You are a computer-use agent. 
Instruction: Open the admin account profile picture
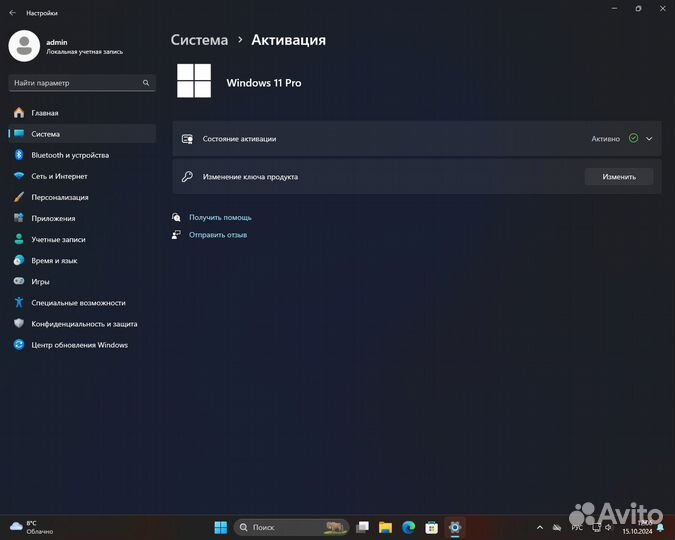pos(24,46)
